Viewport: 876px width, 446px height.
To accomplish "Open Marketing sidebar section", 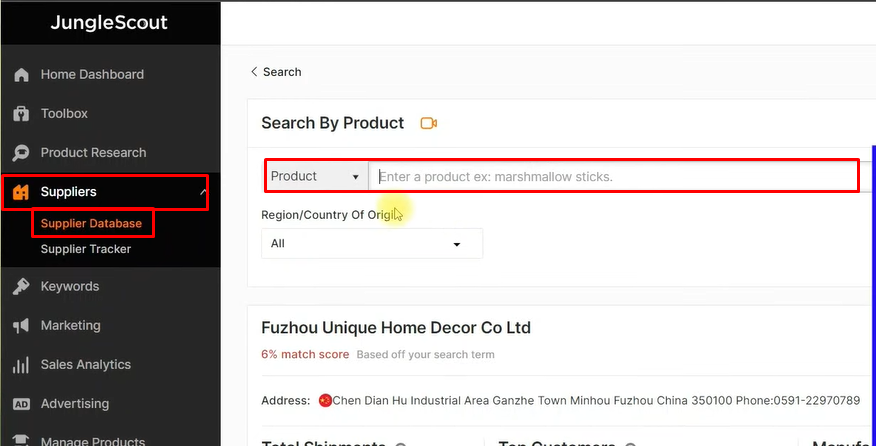I will (70, 325).
